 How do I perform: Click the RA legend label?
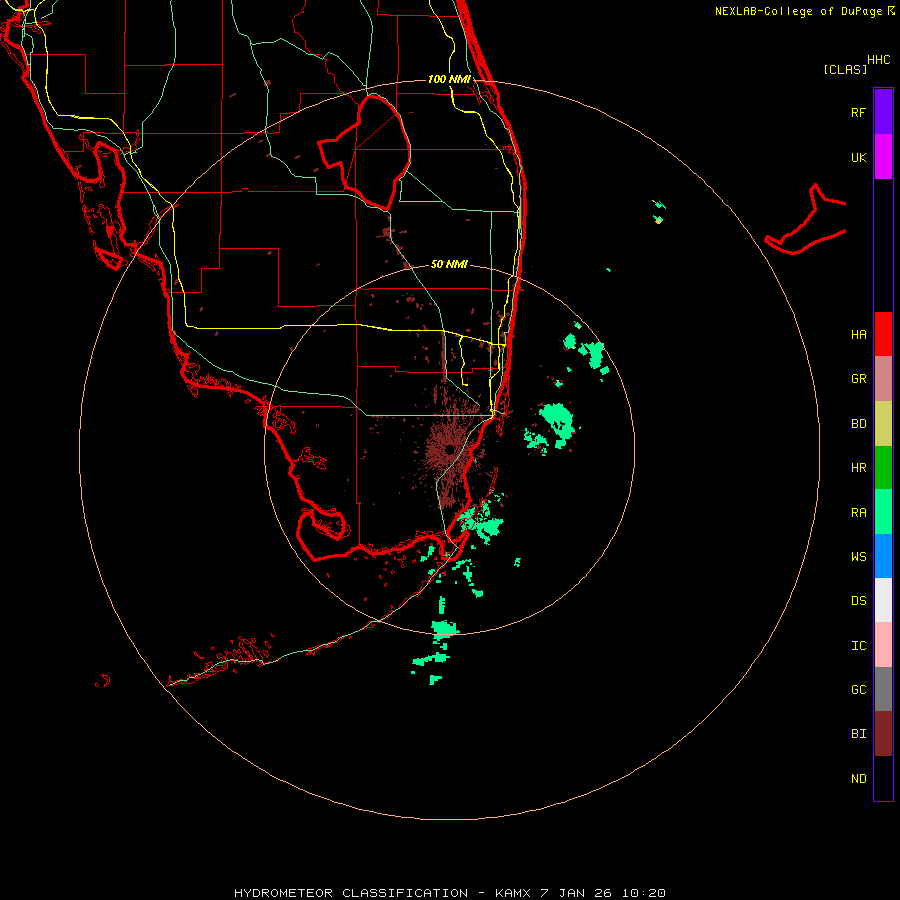point(858,513)
